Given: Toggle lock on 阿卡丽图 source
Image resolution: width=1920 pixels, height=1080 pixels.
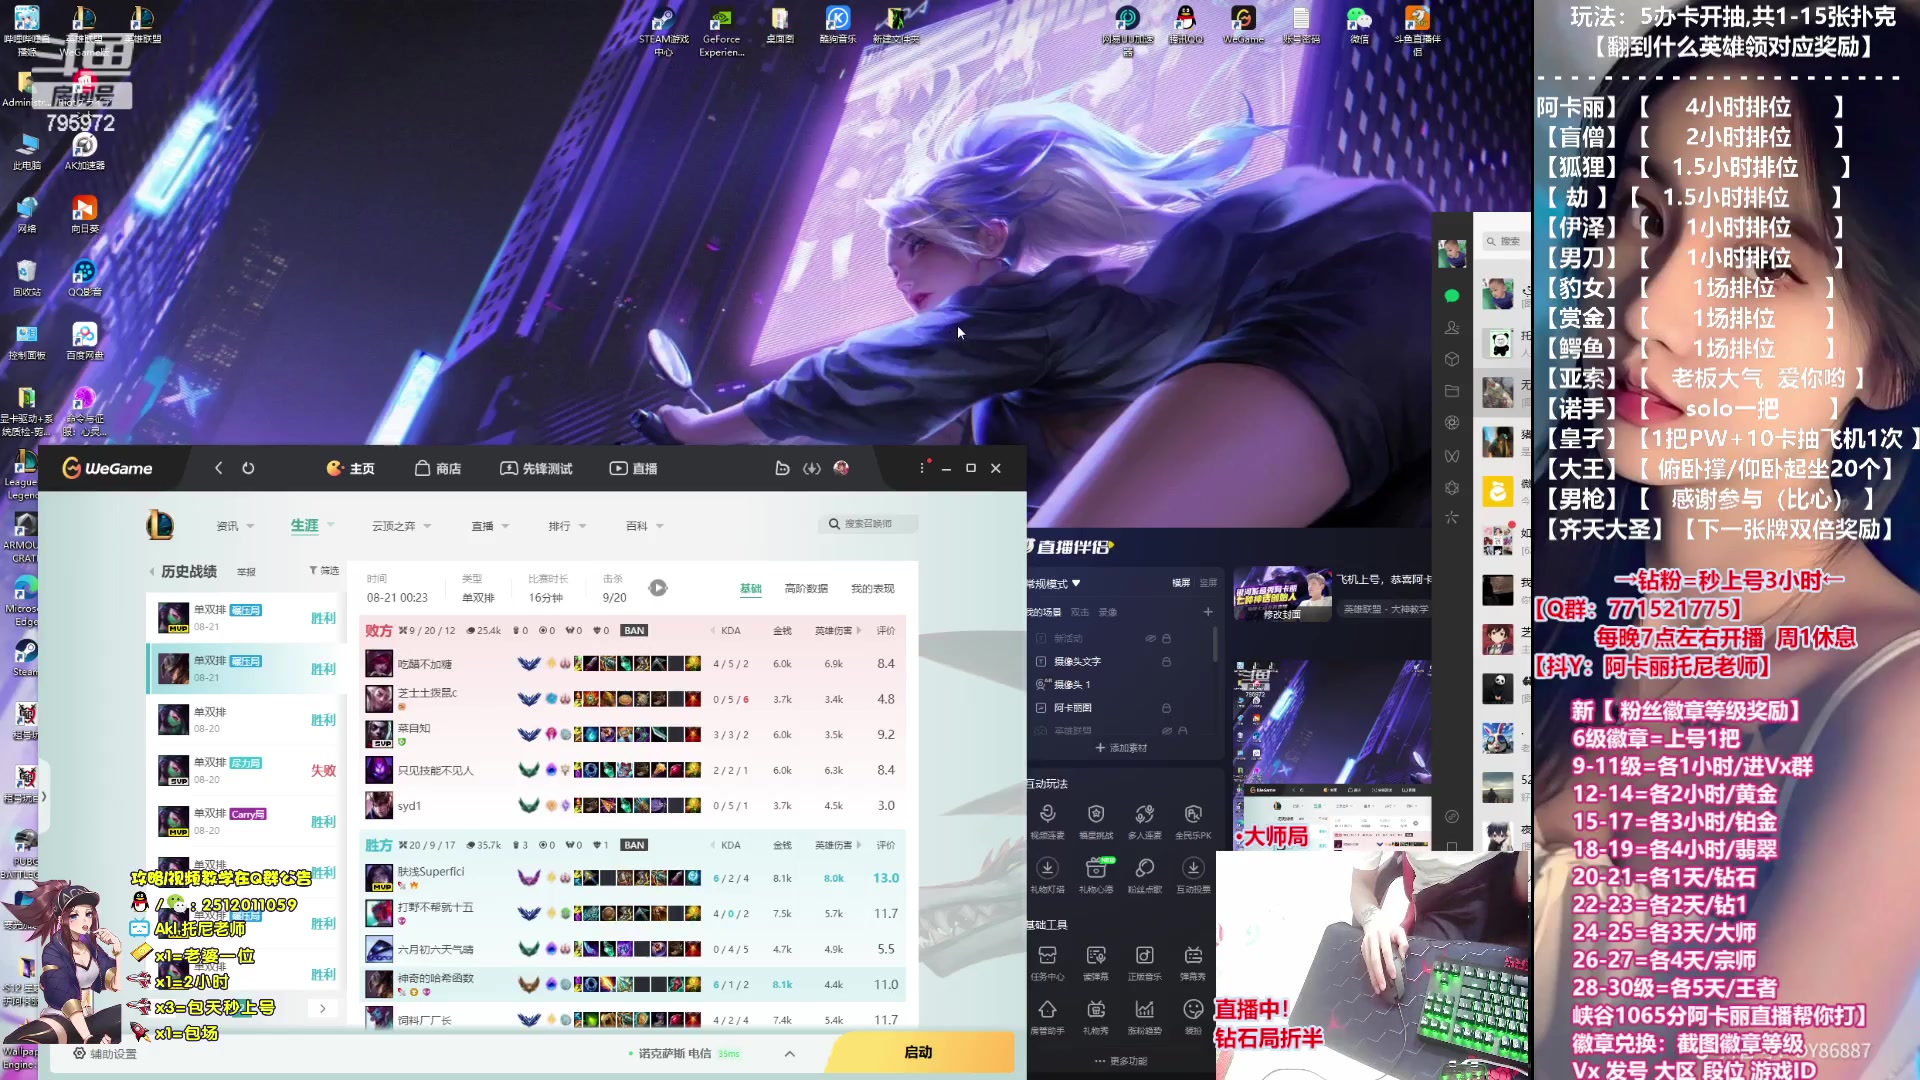Looking at the screenshot, I should pos(1166,707).
